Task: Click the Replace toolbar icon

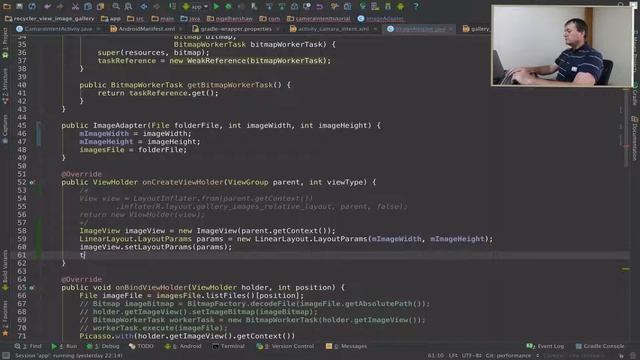Action: tap(129, 6)
